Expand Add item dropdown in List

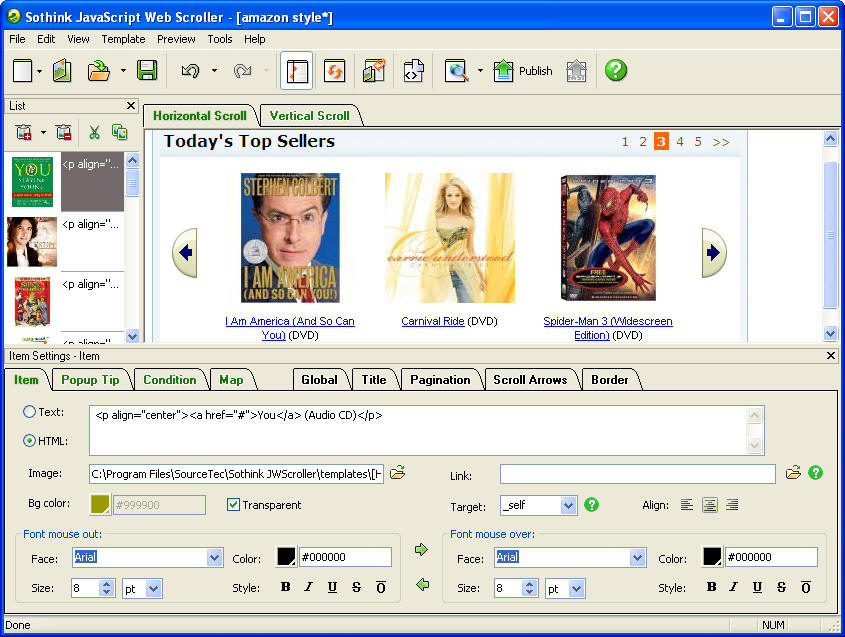coord(43,133)
